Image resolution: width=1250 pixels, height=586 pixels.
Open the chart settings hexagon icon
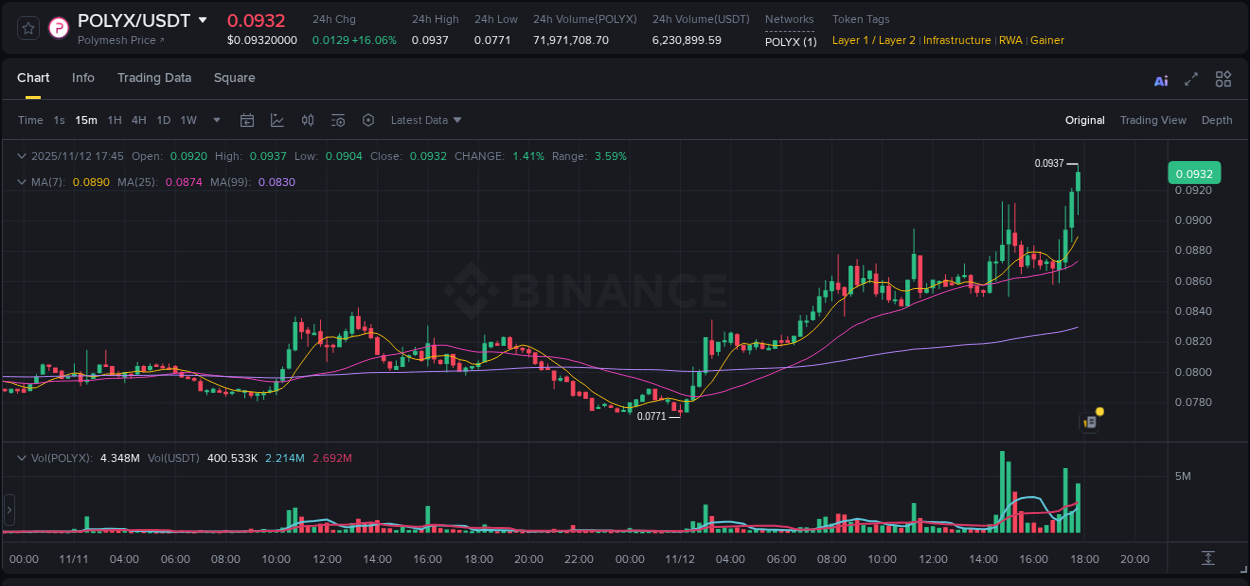pyautogui.click(x=368, y=120)
